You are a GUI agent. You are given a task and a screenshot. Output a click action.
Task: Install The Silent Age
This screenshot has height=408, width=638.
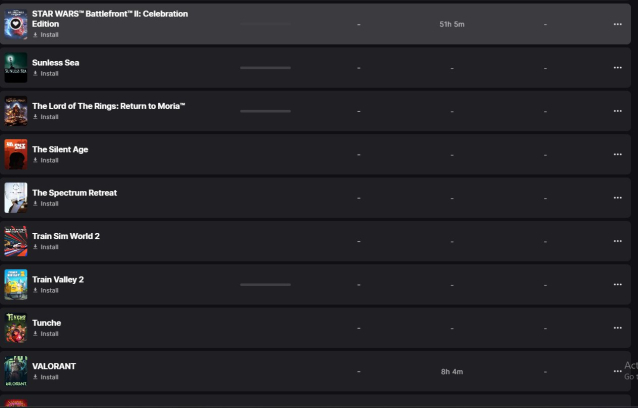(x=46, y=160)
